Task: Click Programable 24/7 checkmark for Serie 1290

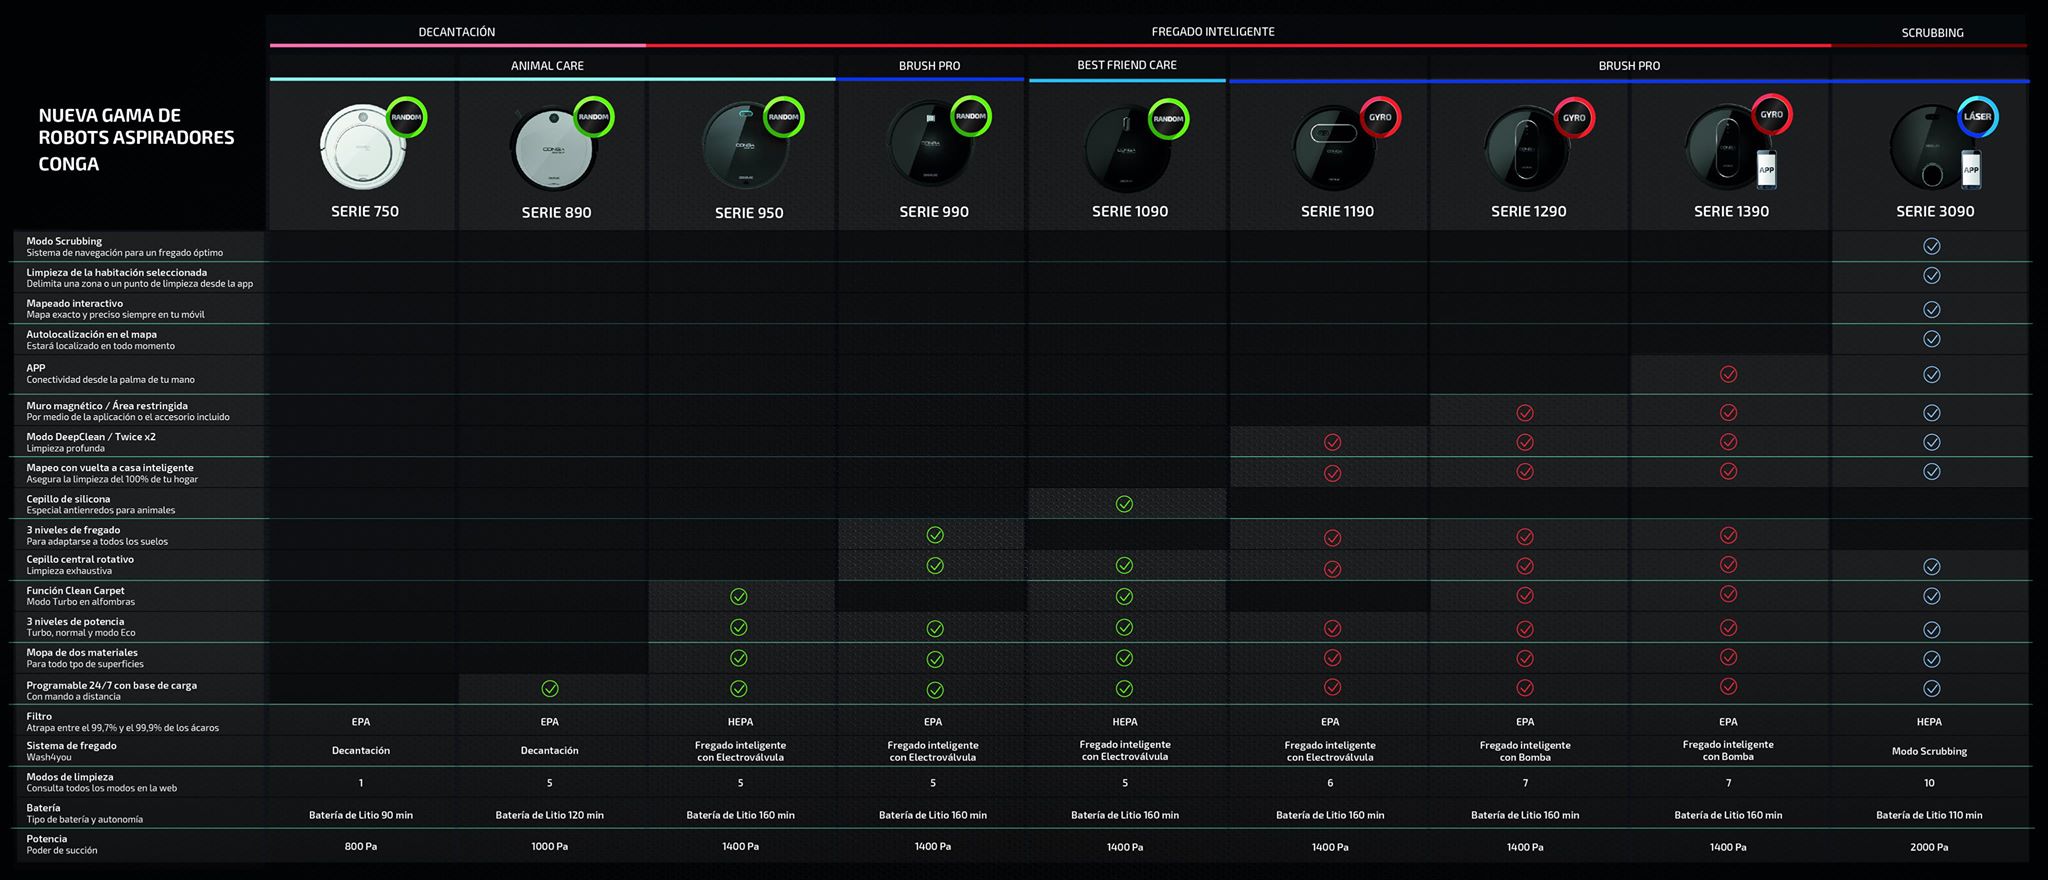Action: (1525, 688)
